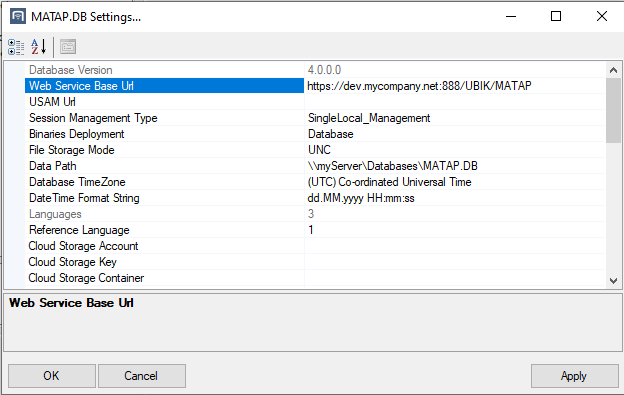Sort properties alphabetically with A-Z icon
The width and height of the screenshot is (624, 395).
(x=39, y=47)
